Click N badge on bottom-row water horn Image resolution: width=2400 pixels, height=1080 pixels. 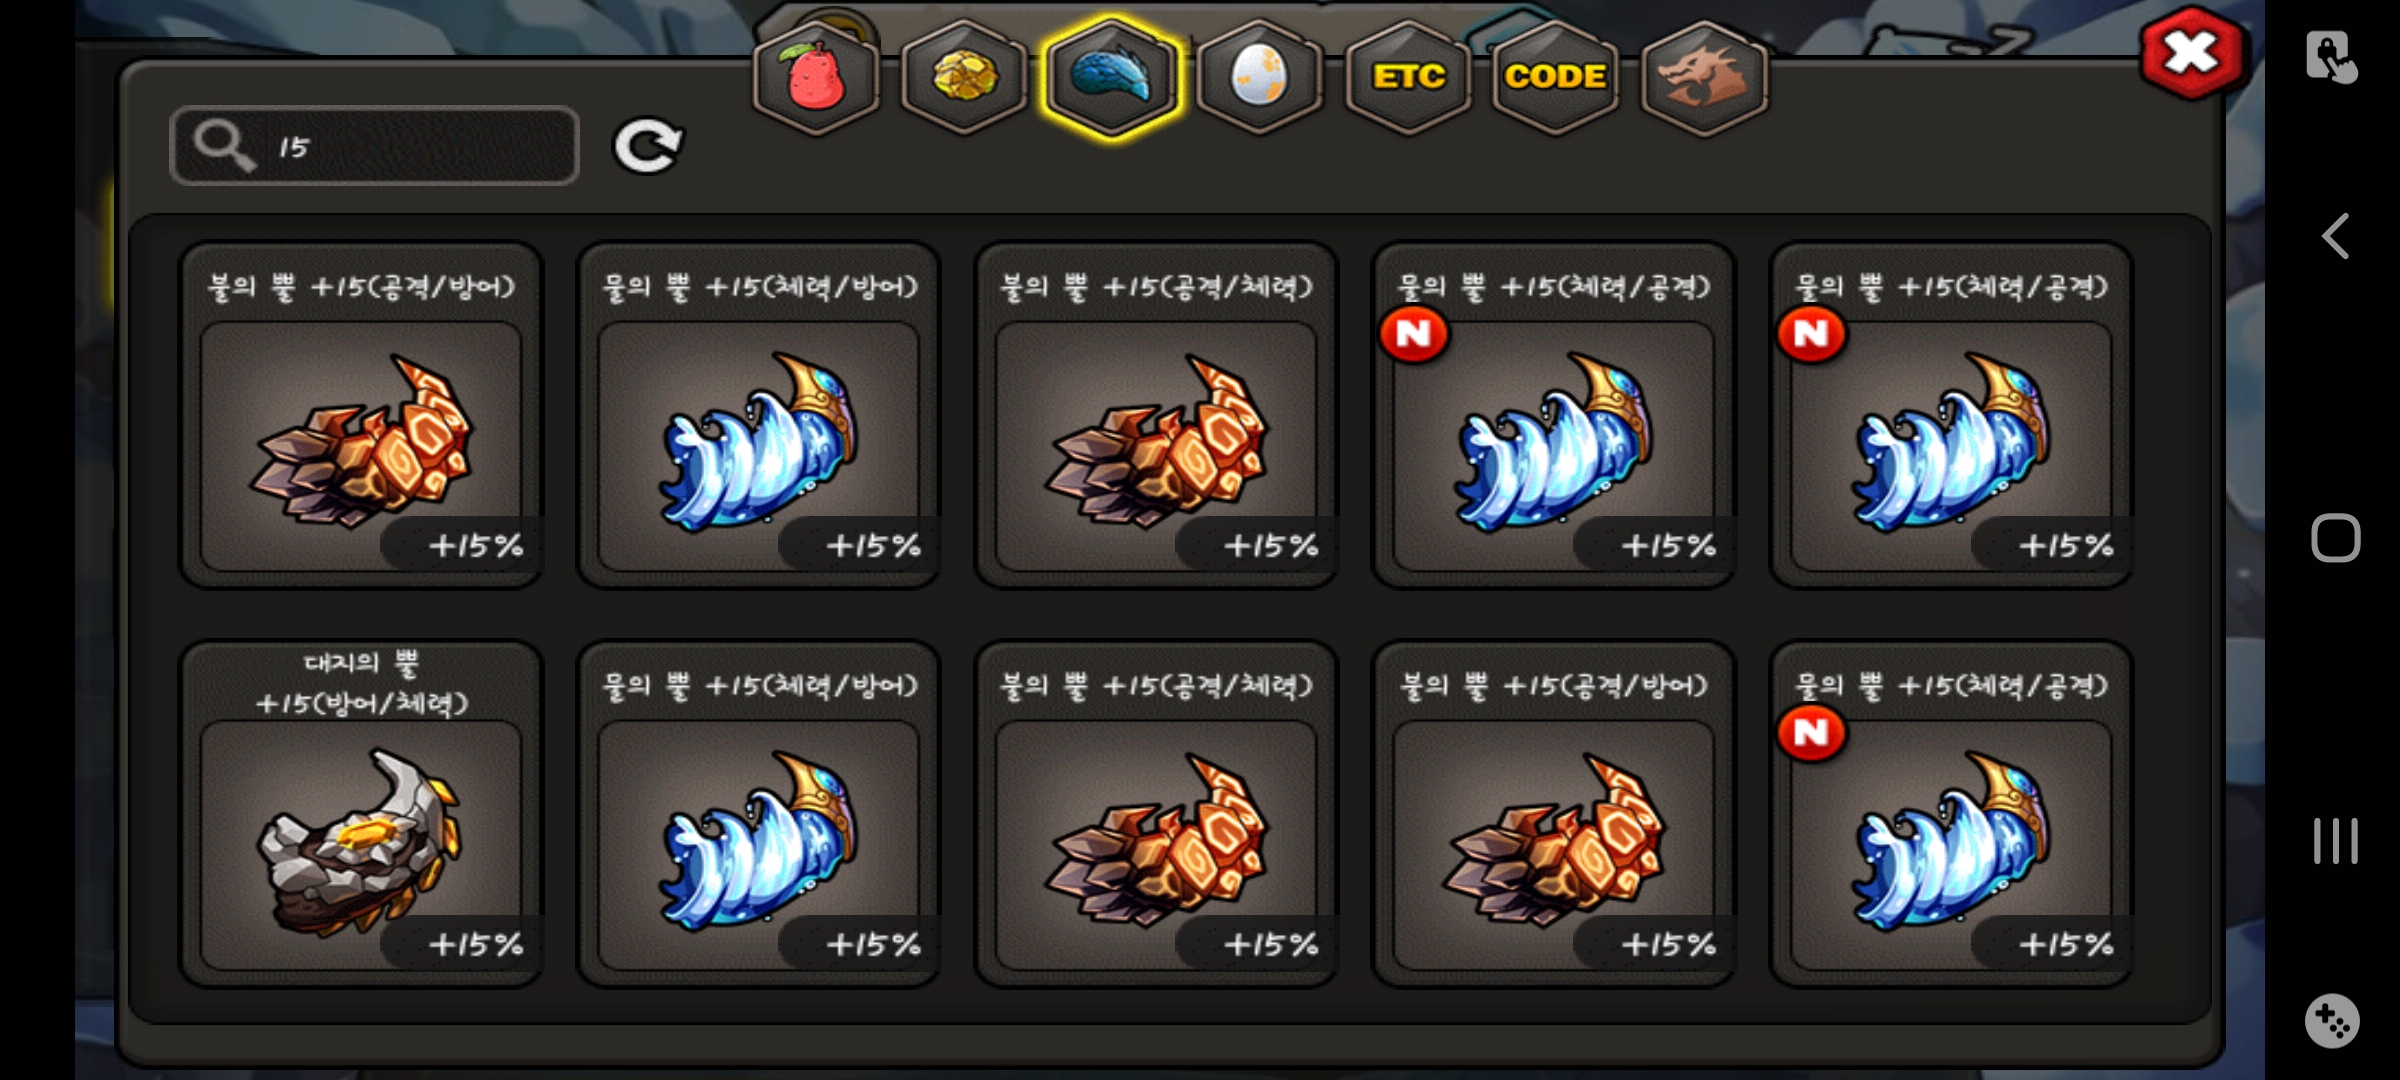[1811, 733]
